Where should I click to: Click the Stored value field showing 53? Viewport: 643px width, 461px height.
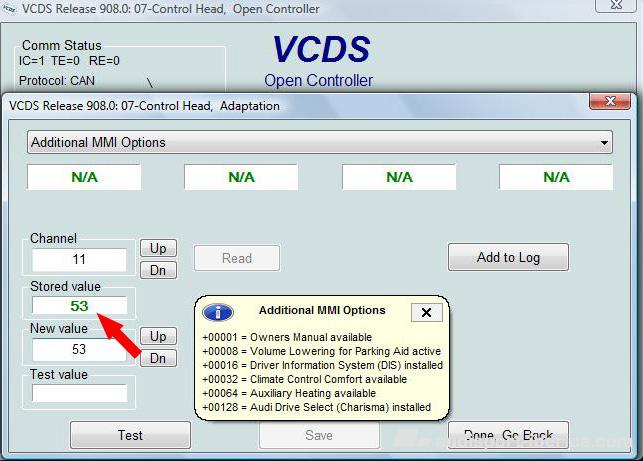tap(79, 306)
